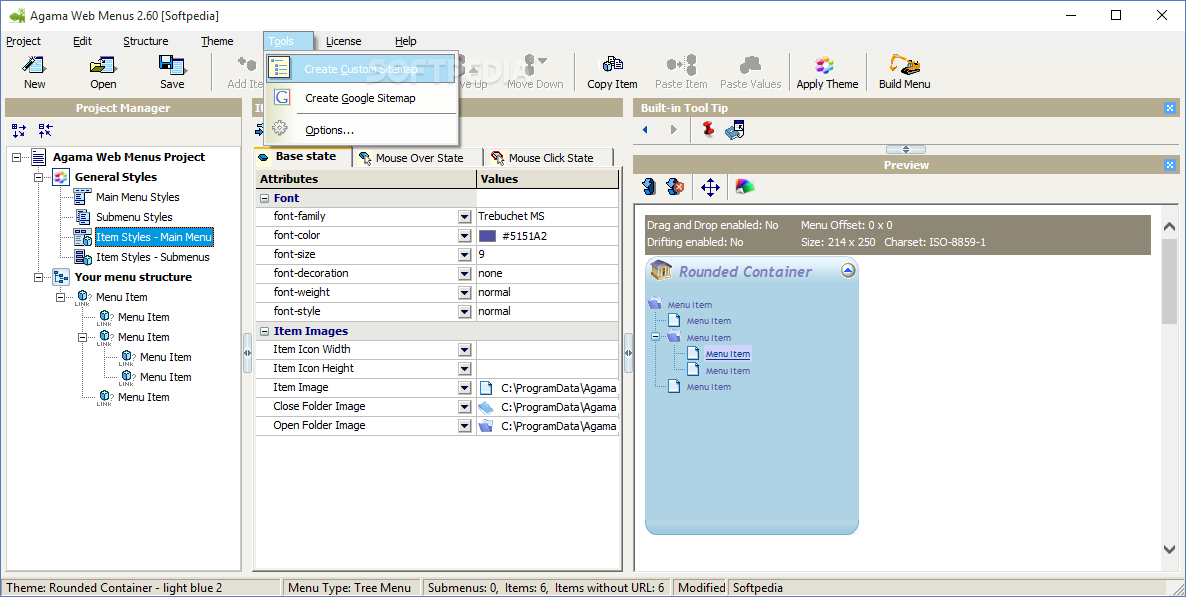Screen dimensions: 1186x597
Task: Expand all nodes icon in Project Manager
Action: click(19, 131)
